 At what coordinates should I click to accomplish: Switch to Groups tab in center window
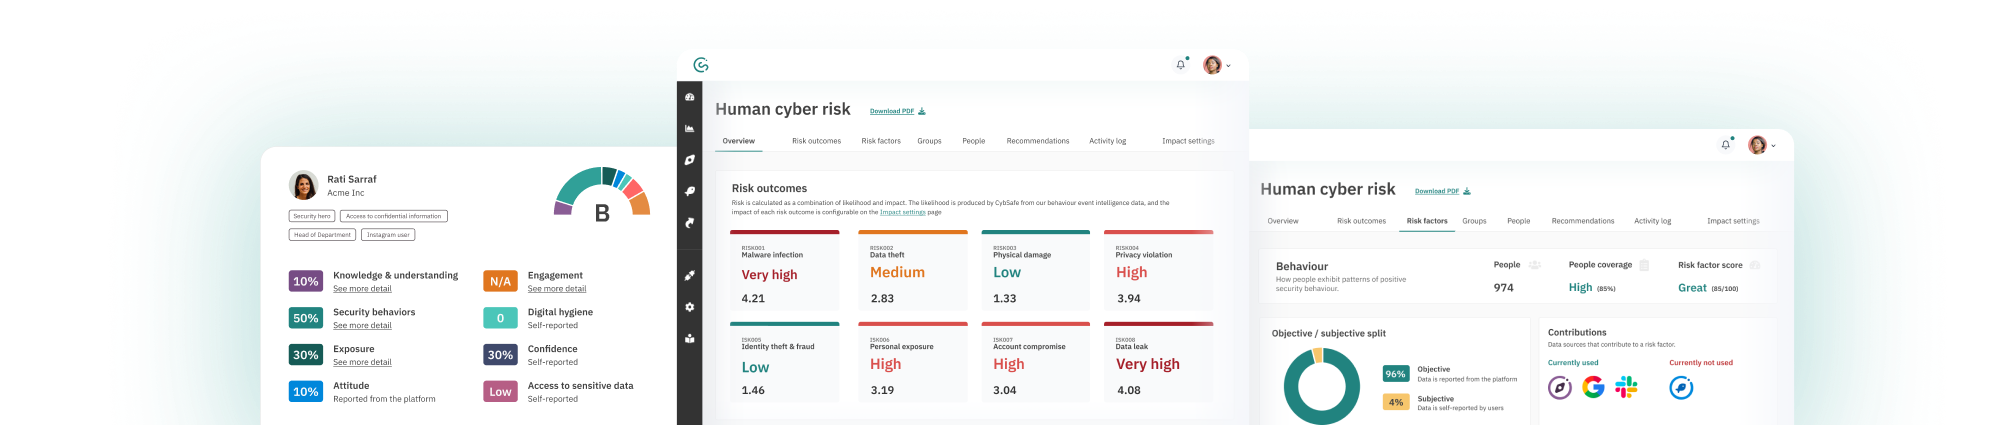coord(930,141)
